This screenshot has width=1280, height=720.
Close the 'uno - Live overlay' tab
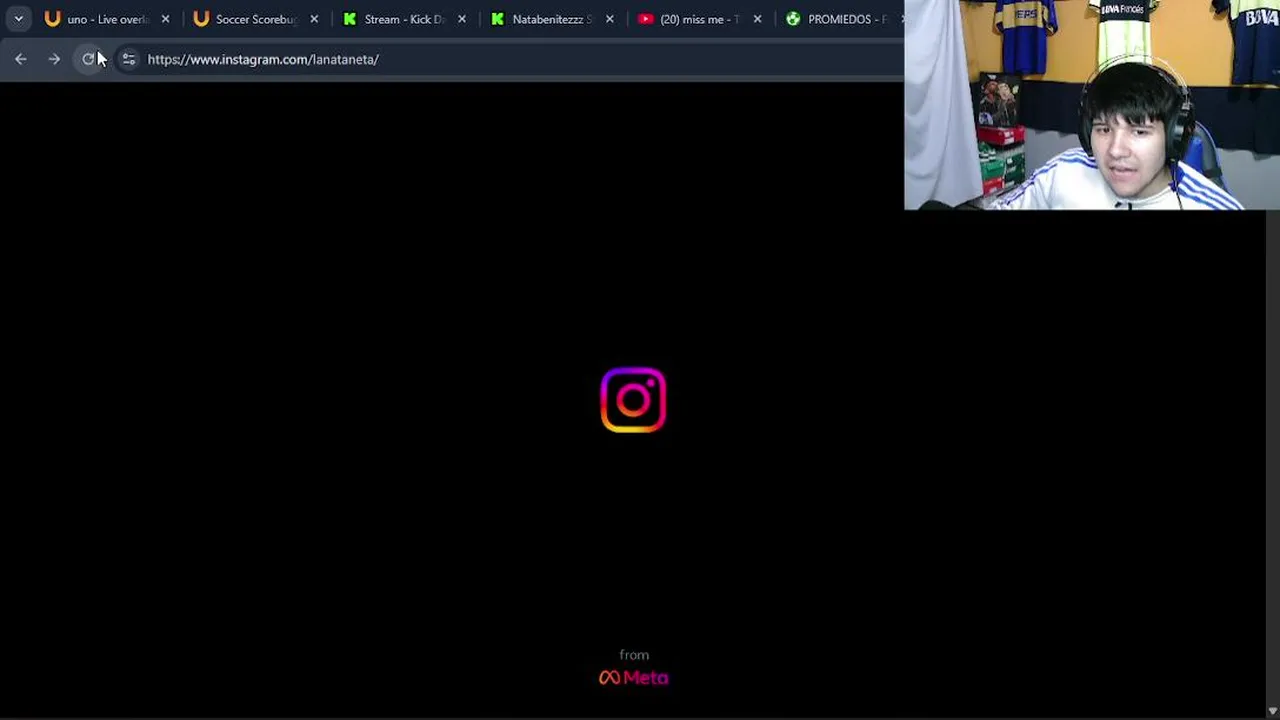[x=166, y=19]
